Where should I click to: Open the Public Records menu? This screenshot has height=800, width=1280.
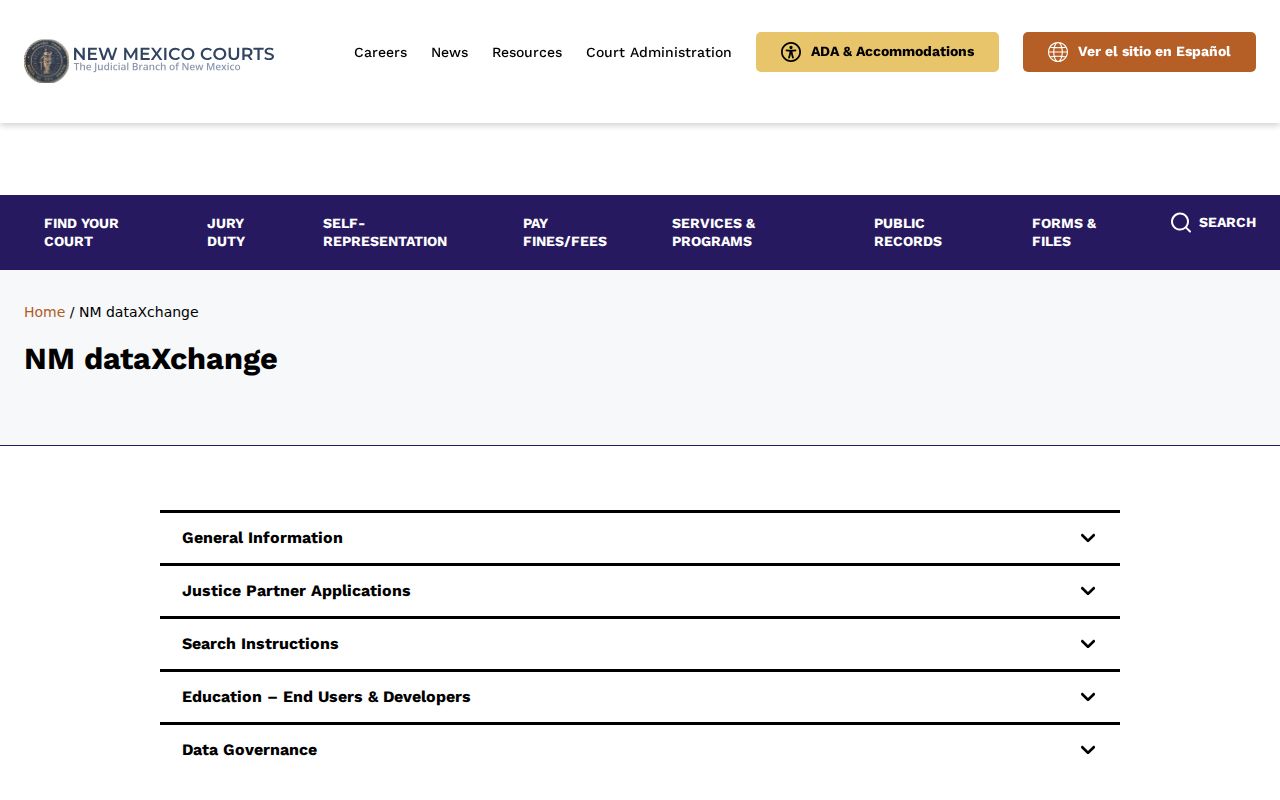click(x=908, y=232)
